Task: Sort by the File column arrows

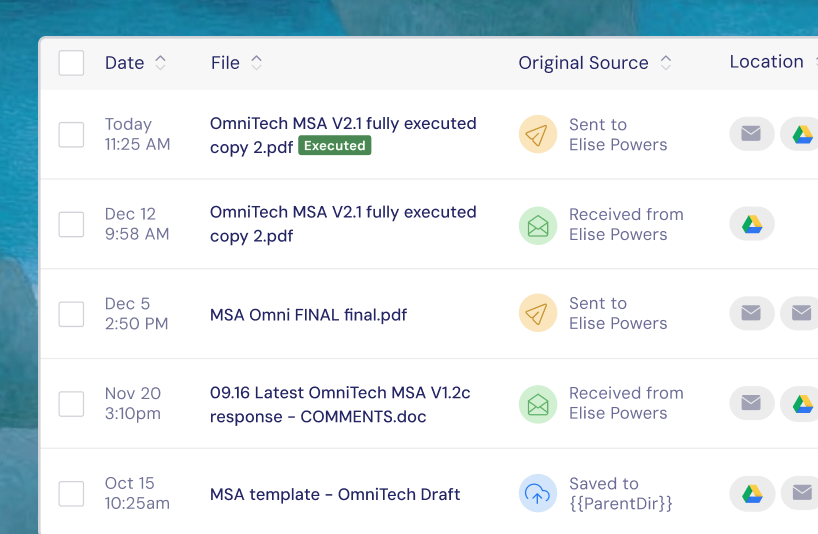Action: [256, 63]
